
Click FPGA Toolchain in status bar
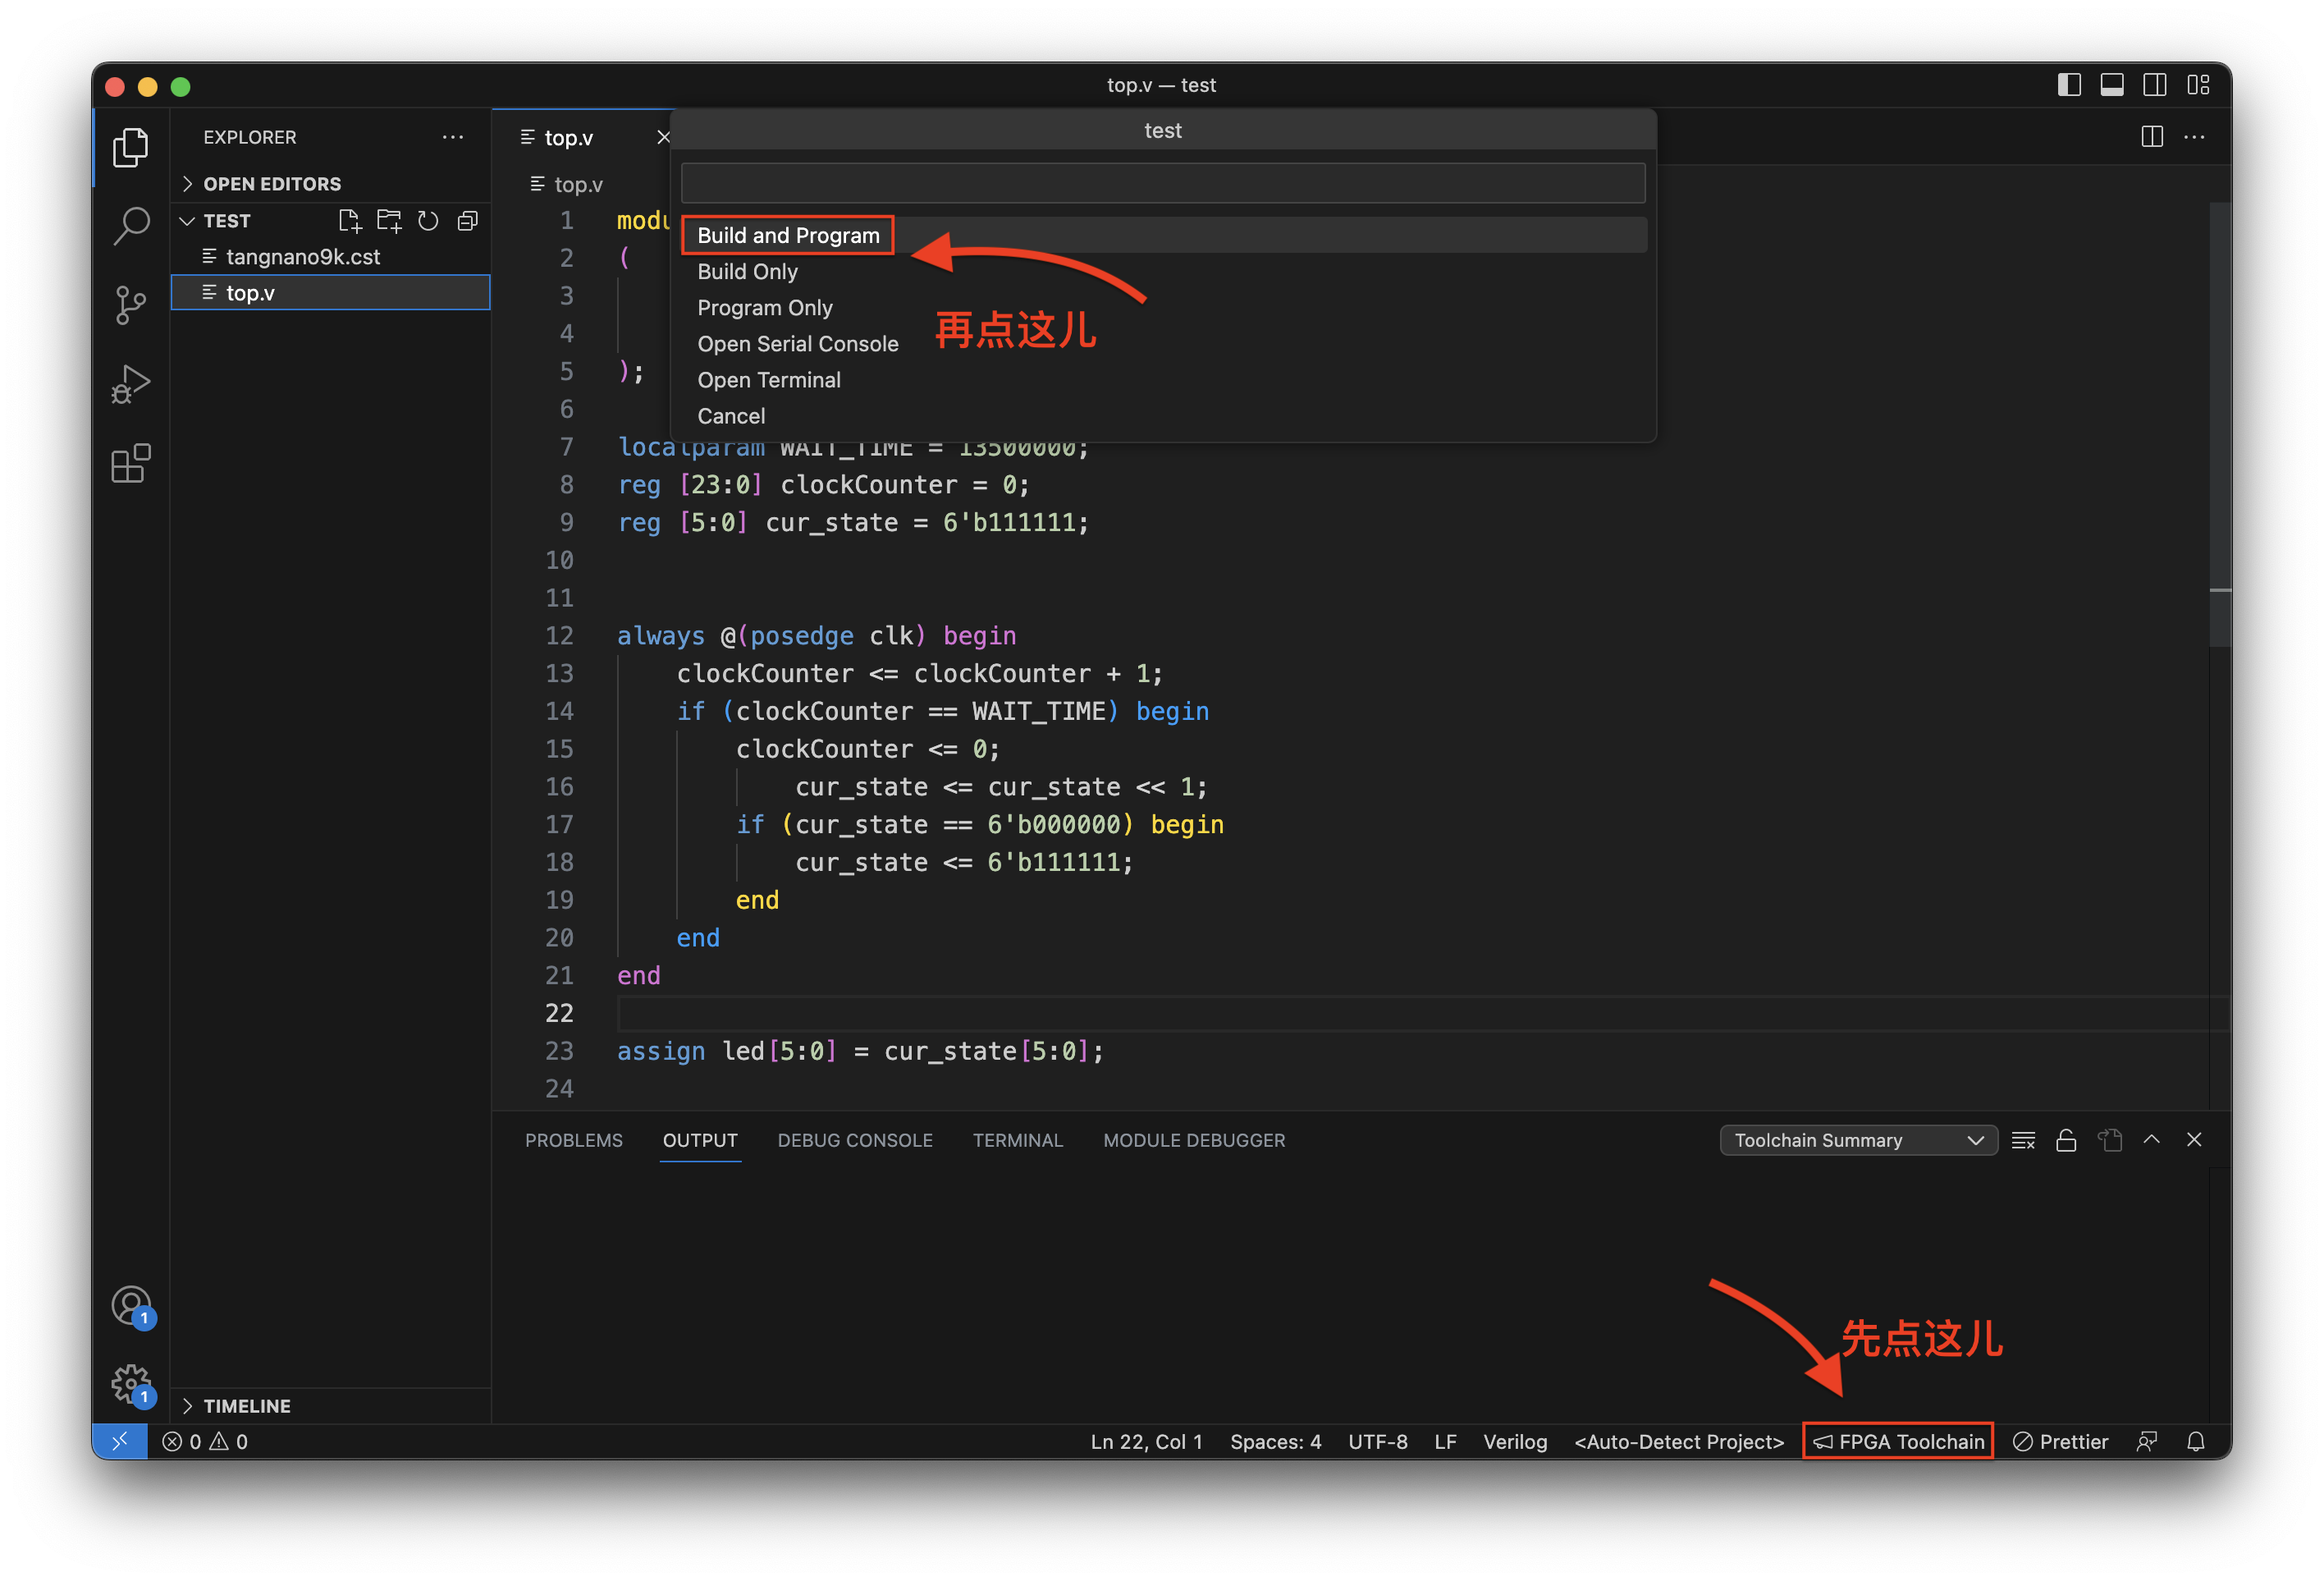tap(1898, 1441)
